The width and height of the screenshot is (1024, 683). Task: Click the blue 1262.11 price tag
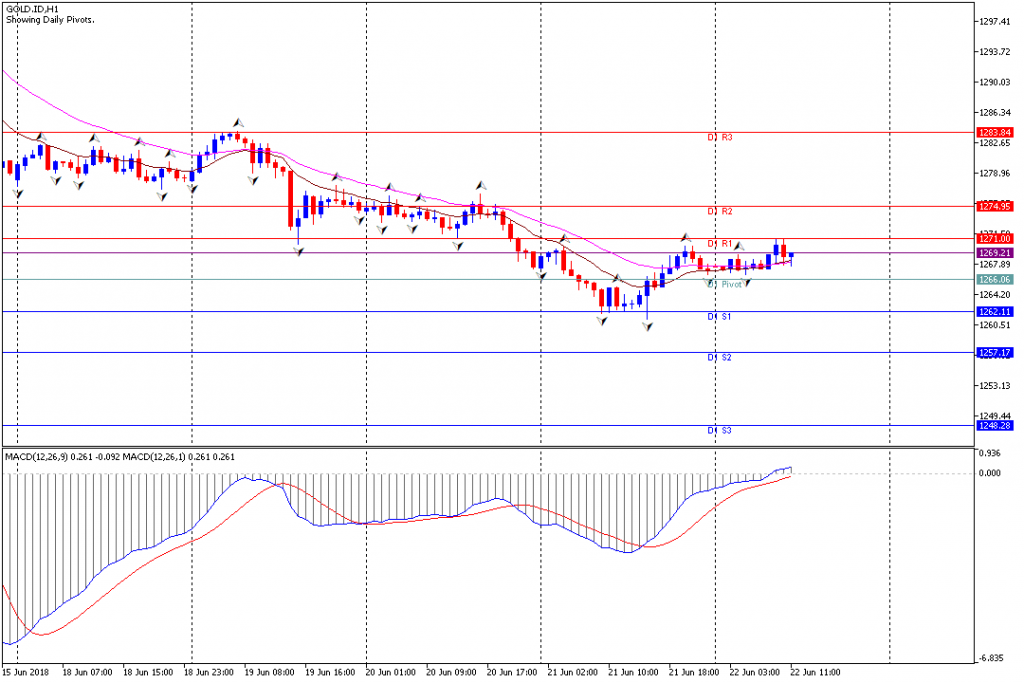[994, 312]
